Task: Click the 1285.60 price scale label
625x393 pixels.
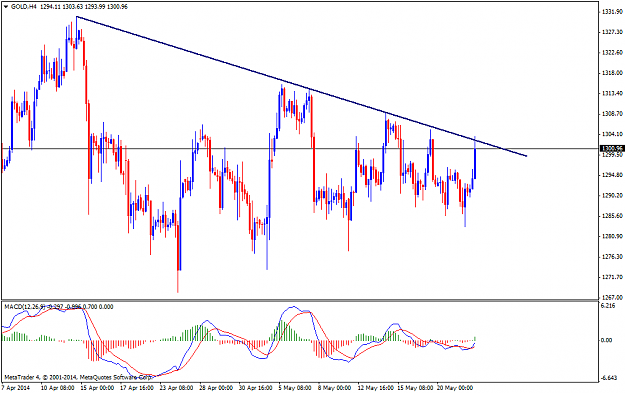Action: point(613,216)
